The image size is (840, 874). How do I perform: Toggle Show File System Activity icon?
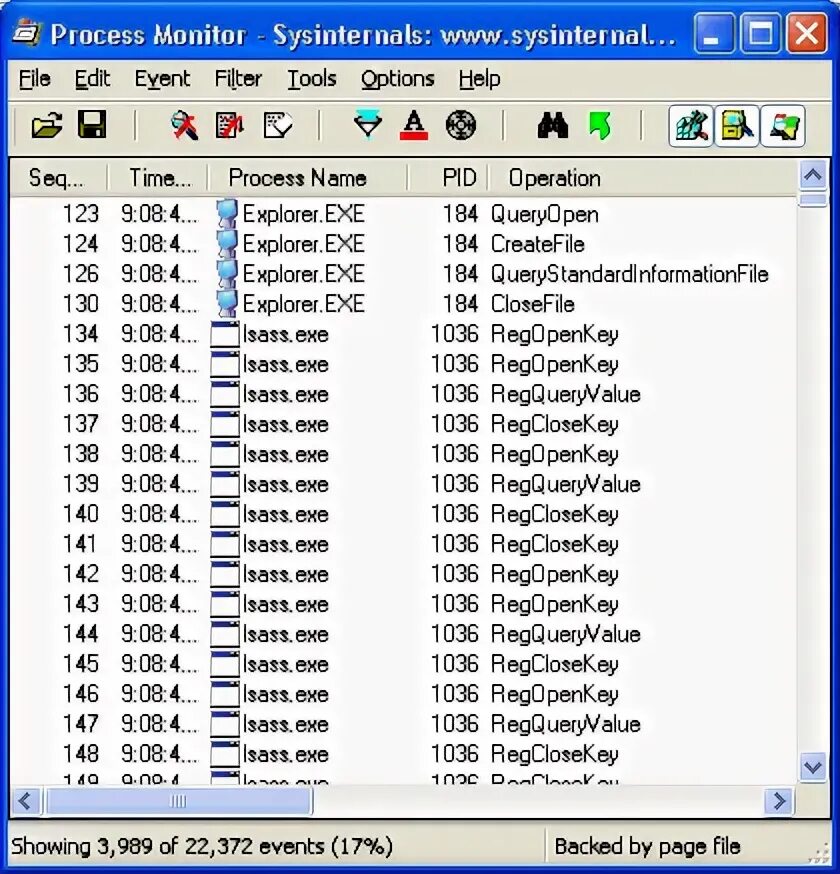(x=736, y=125)
